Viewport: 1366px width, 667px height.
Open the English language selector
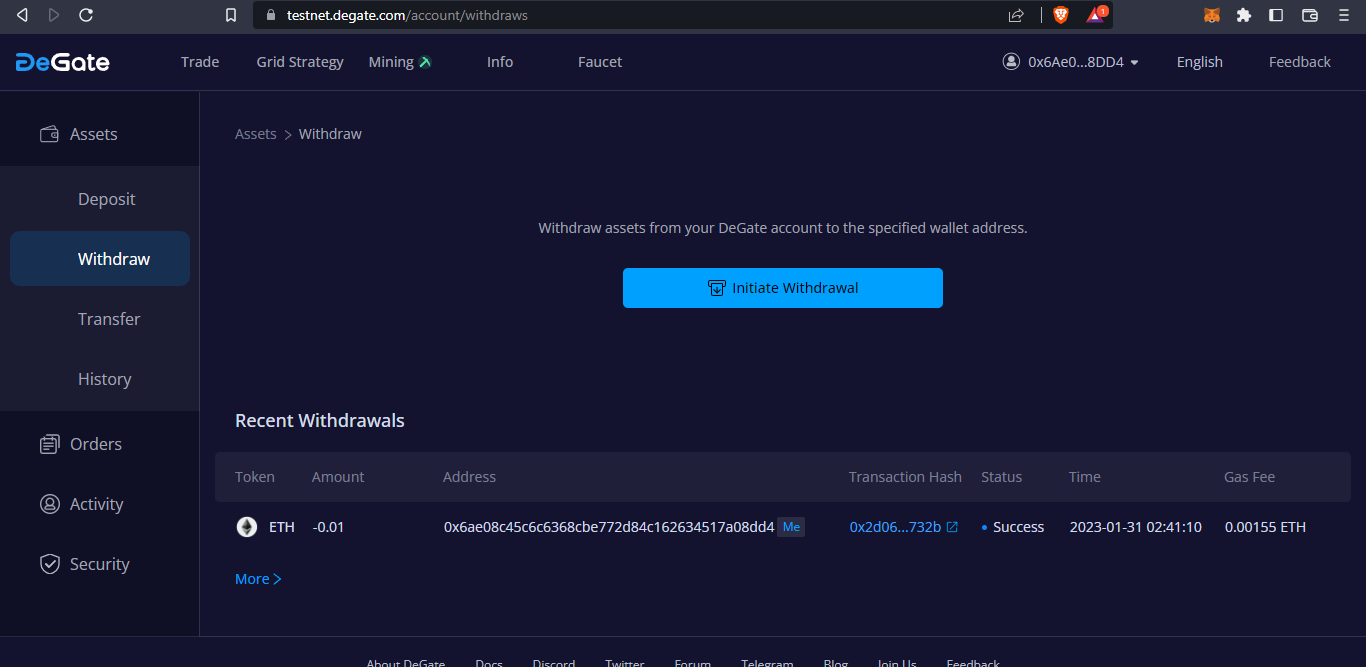tap(1200, 62)
